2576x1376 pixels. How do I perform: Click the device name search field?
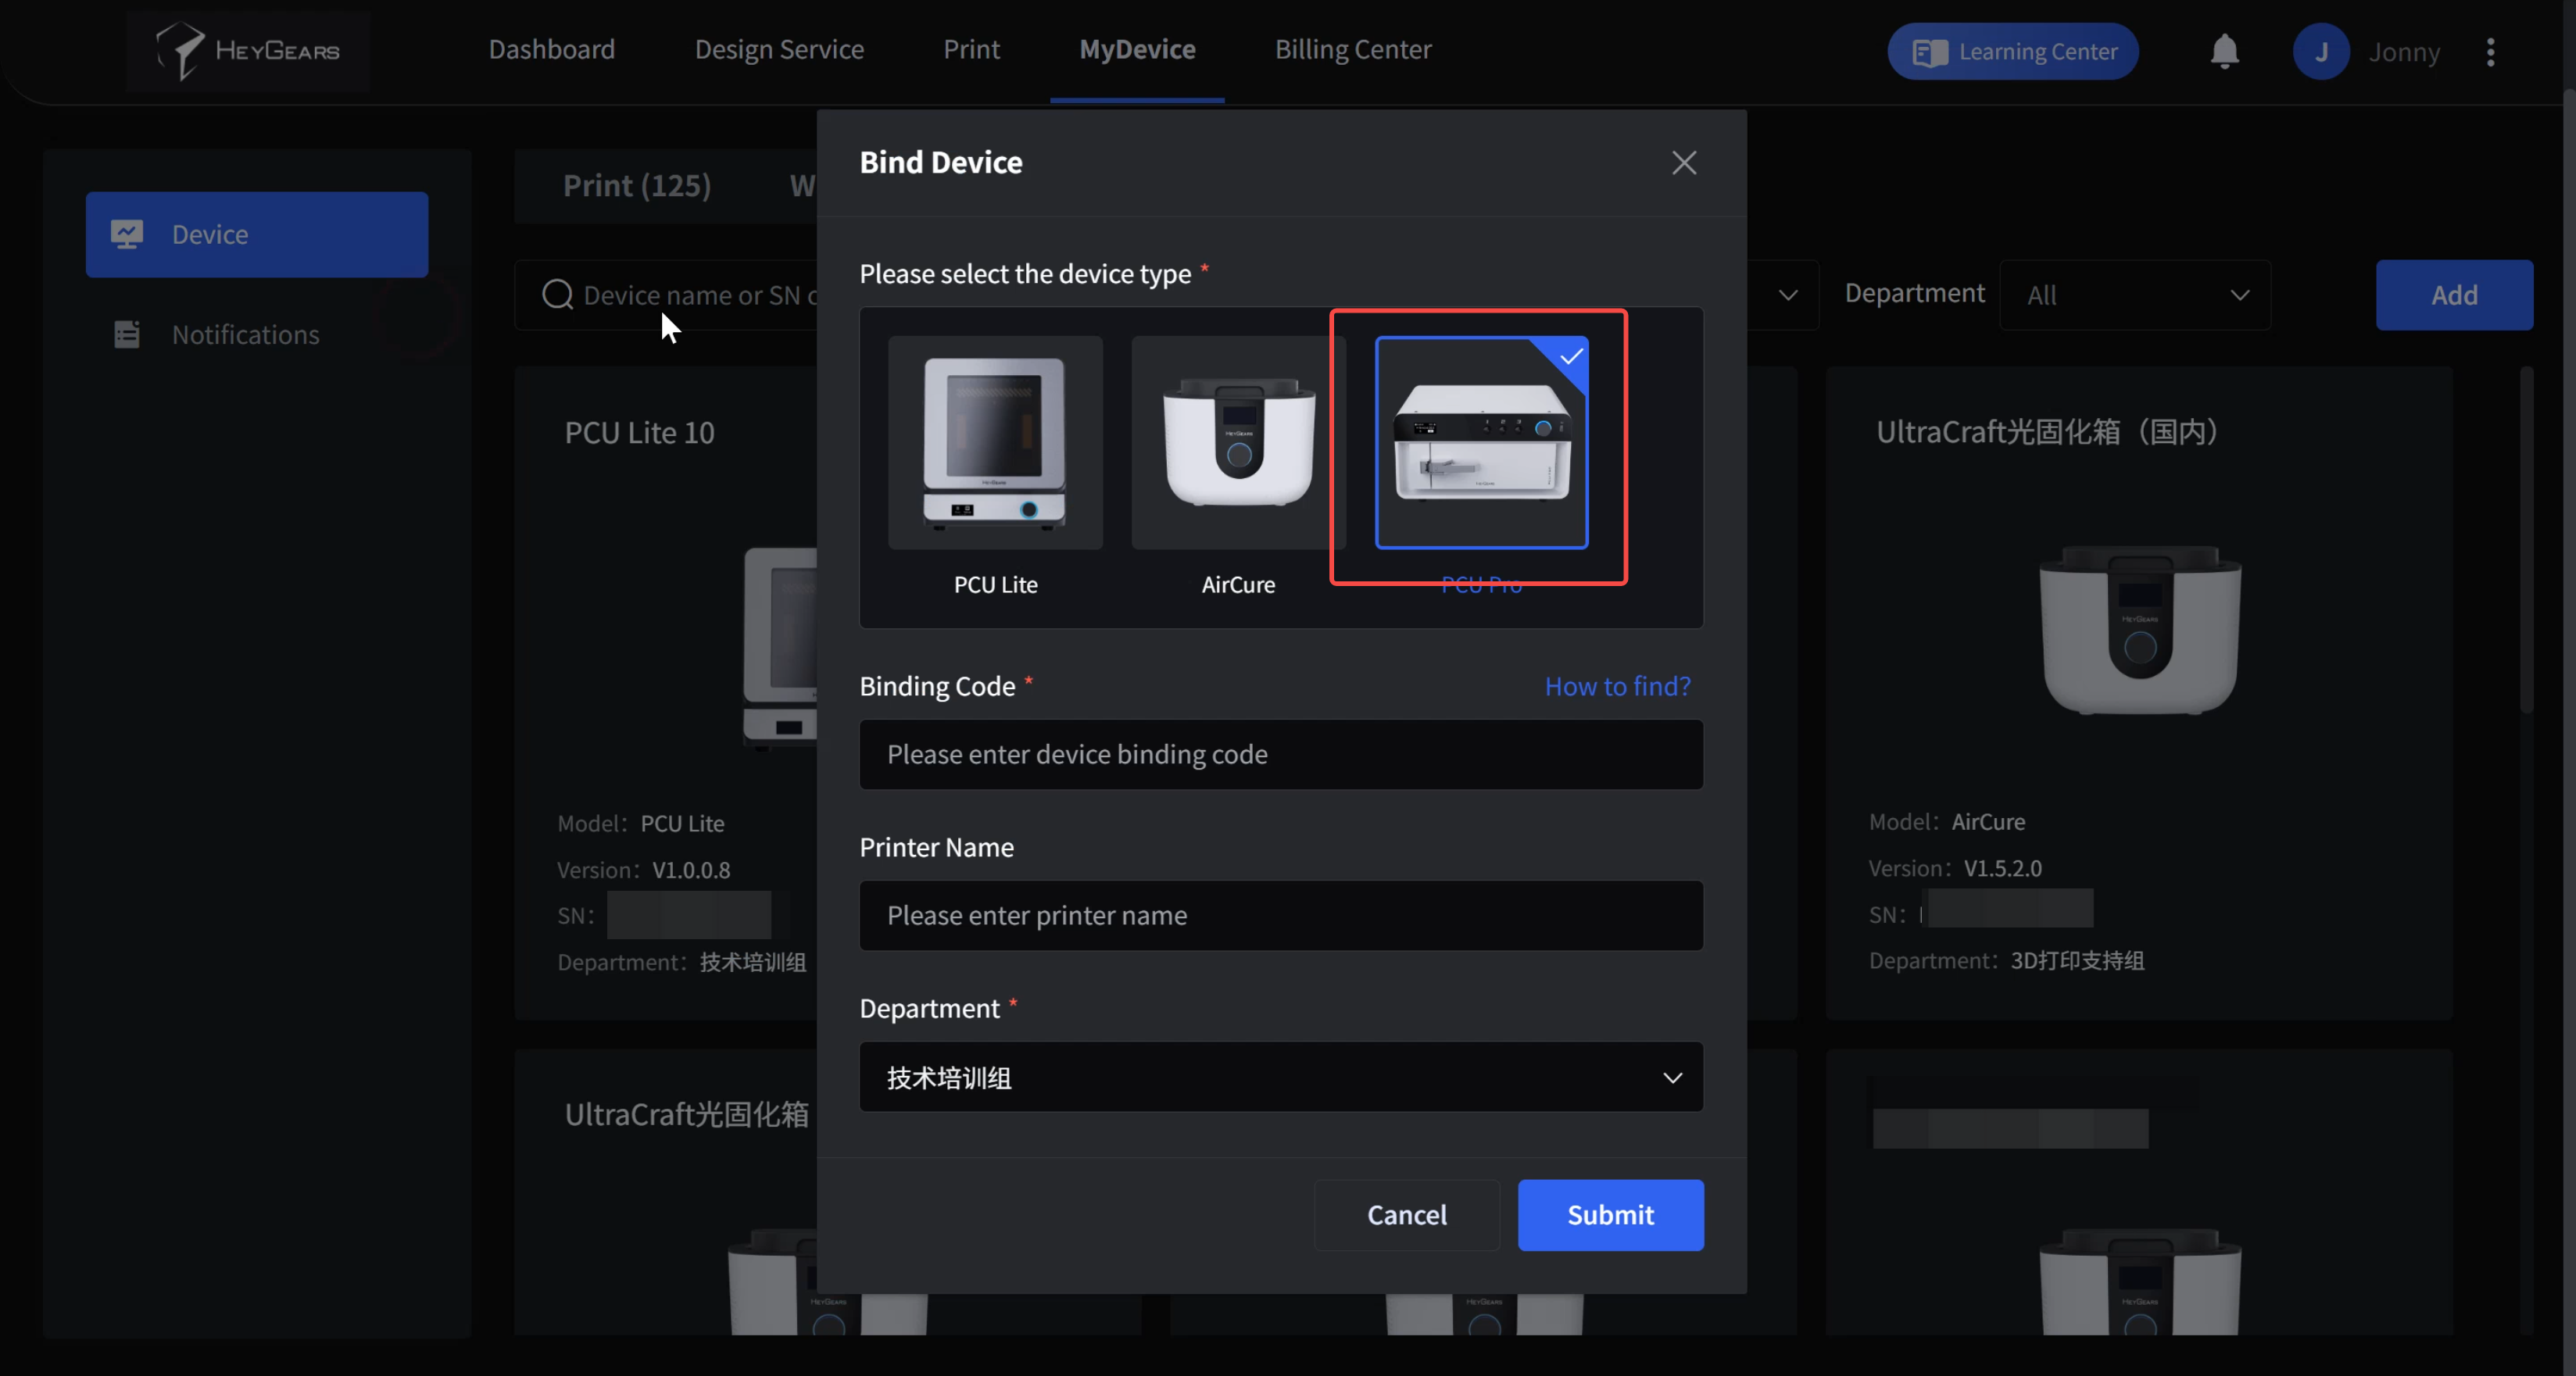tap(666, 295)
